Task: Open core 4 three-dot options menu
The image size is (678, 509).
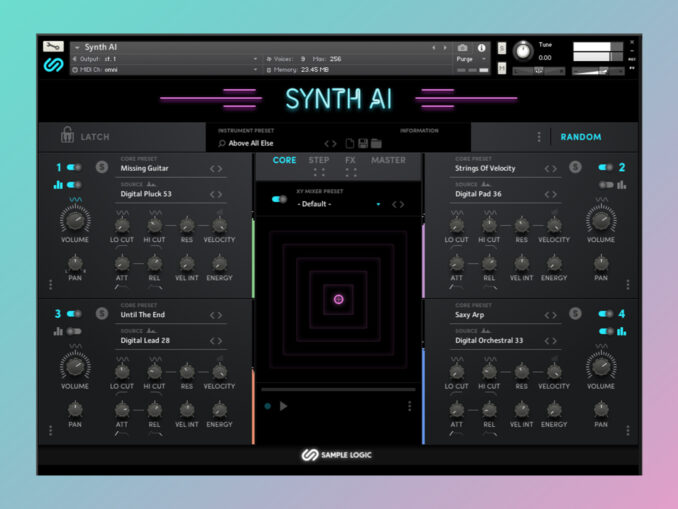Action: [627, 431]
